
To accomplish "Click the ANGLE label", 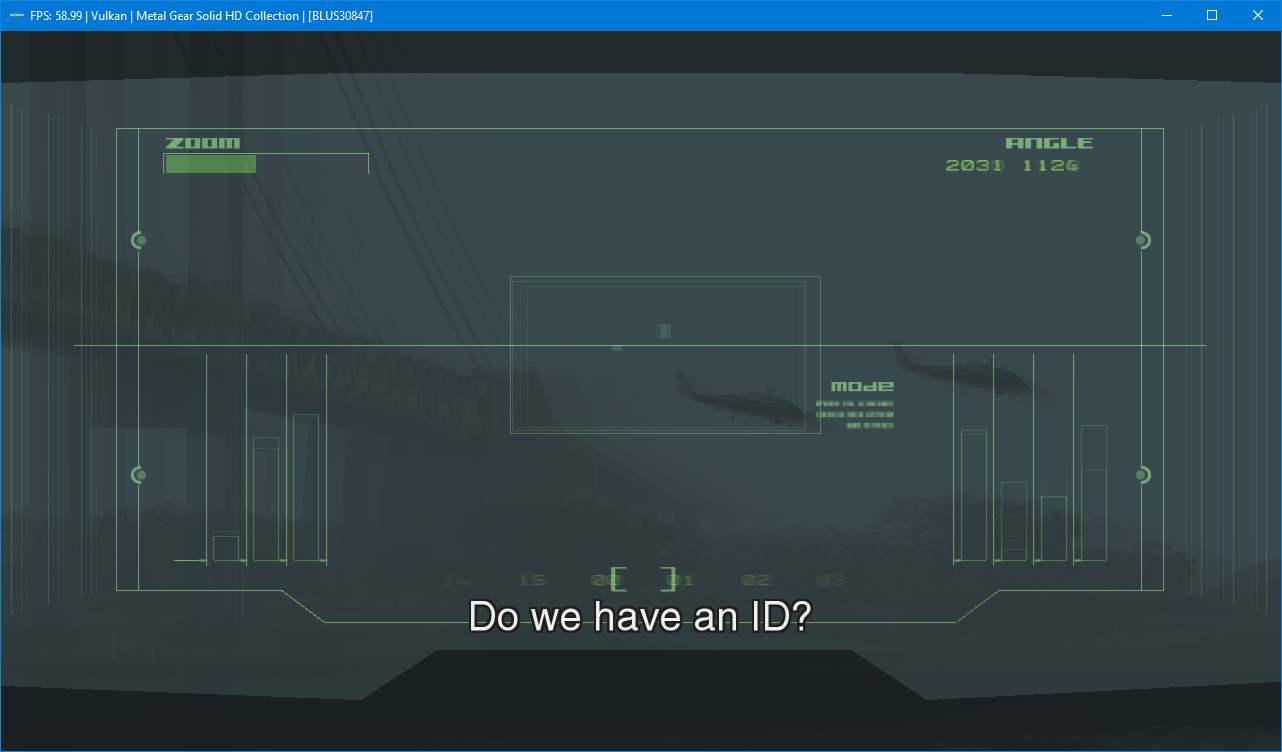I will pyautogui.click(x=1049, y=143).
